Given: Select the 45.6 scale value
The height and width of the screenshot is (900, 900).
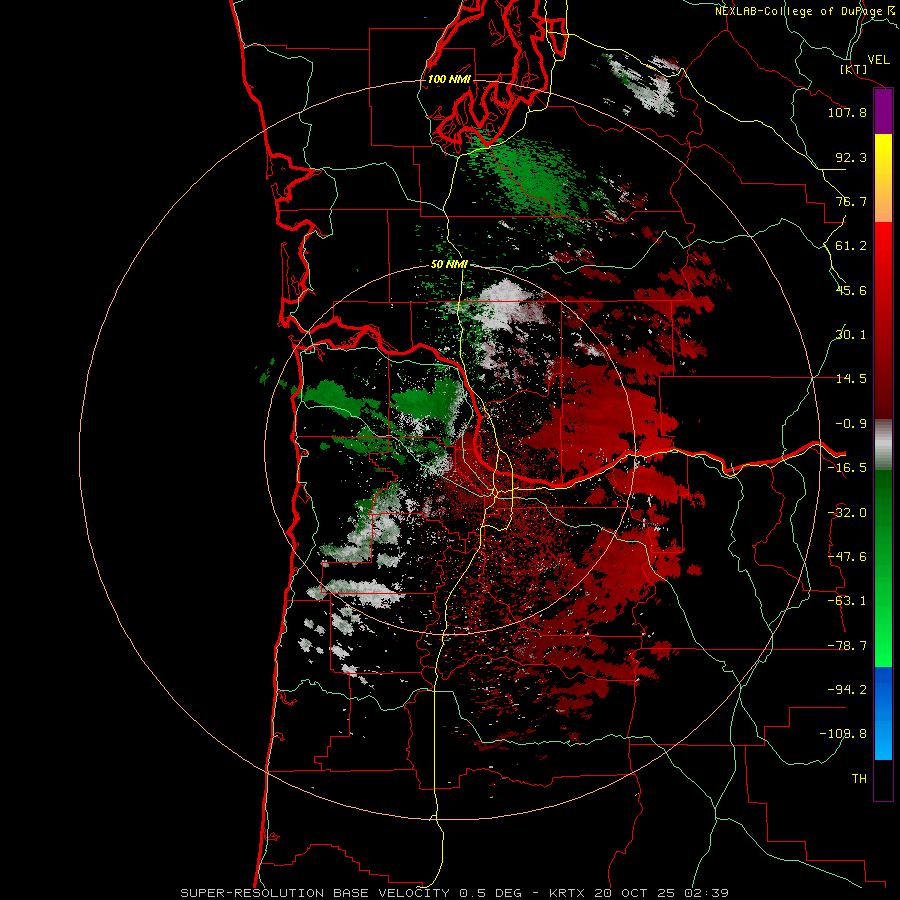Looking at the screenshot, I should (851, 290).
